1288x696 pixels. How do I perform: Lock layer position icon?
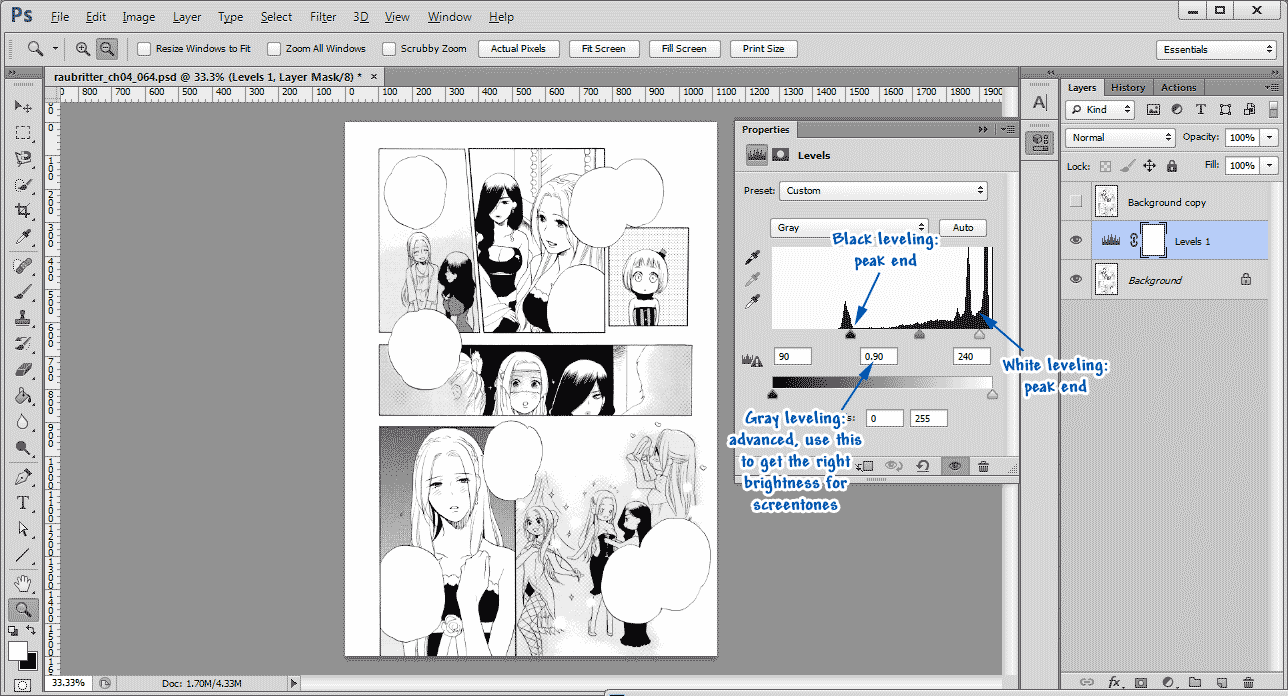tap(1150, 166)
